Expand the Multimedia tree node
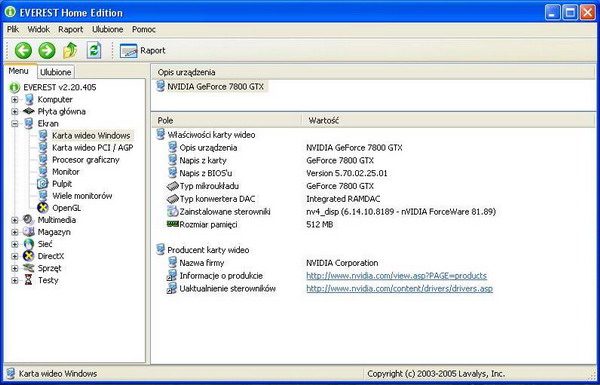This screenshot has height=385, width=600. pyautogui.click(x=15, y=220)
